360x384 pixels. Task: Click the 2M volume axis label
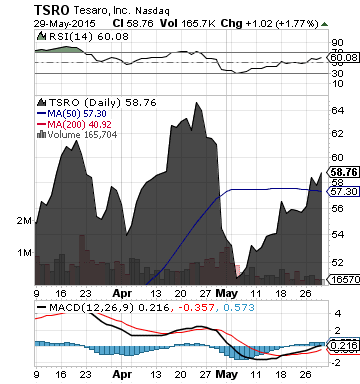[24, 221]
